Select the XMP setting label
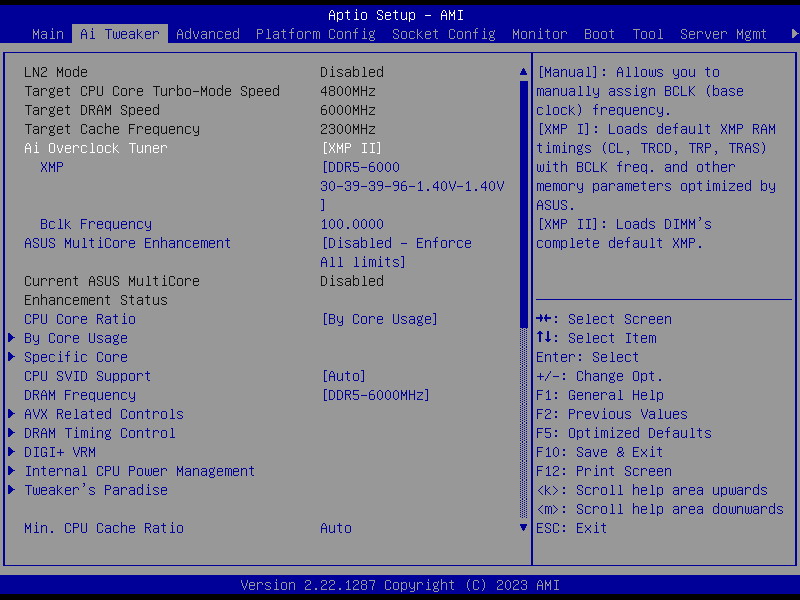 (52, 167)
